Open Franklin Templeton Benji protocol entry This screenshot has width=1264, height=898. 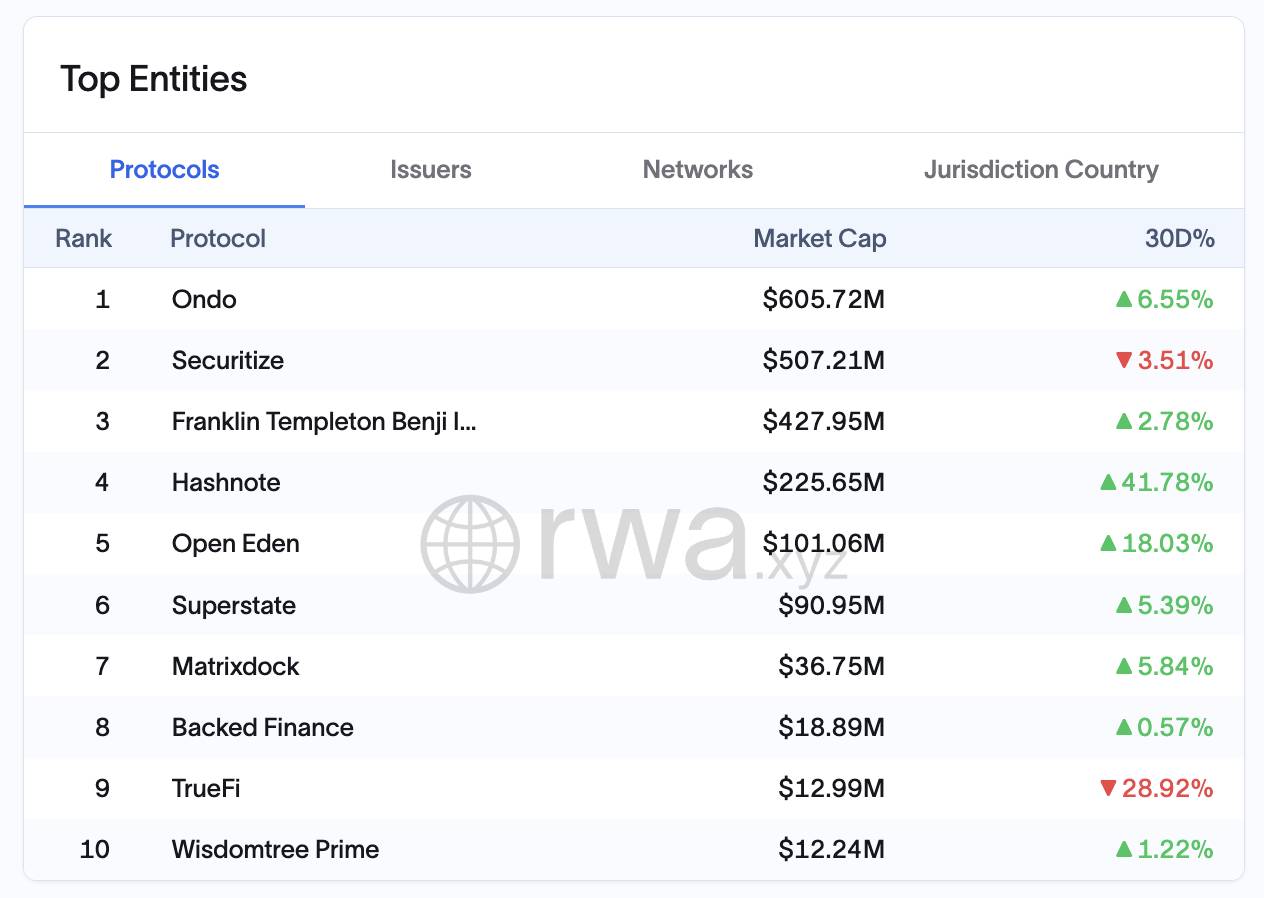point(325,421)
